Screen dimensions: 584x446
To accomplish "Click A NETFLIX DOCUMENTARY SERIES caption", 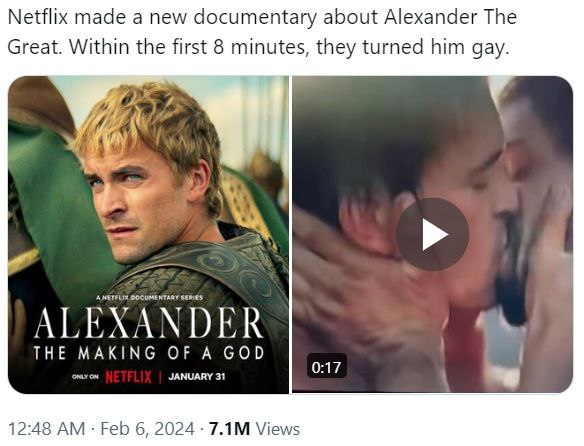I will [x=149, y=297].
